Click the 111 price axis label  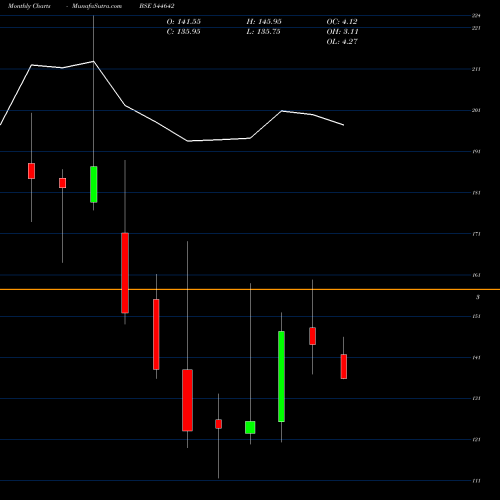pyautogui.click(x=476, y=481)
